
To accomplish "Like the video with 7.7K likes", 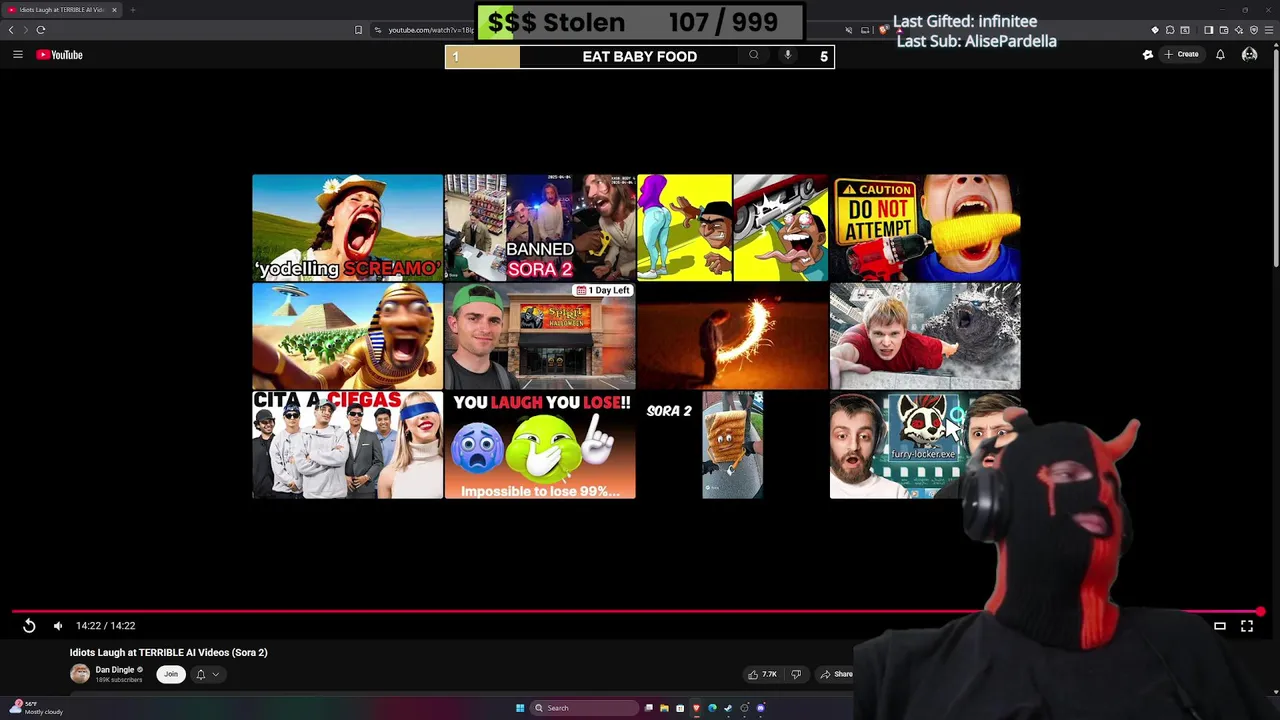I will (762, 674).
